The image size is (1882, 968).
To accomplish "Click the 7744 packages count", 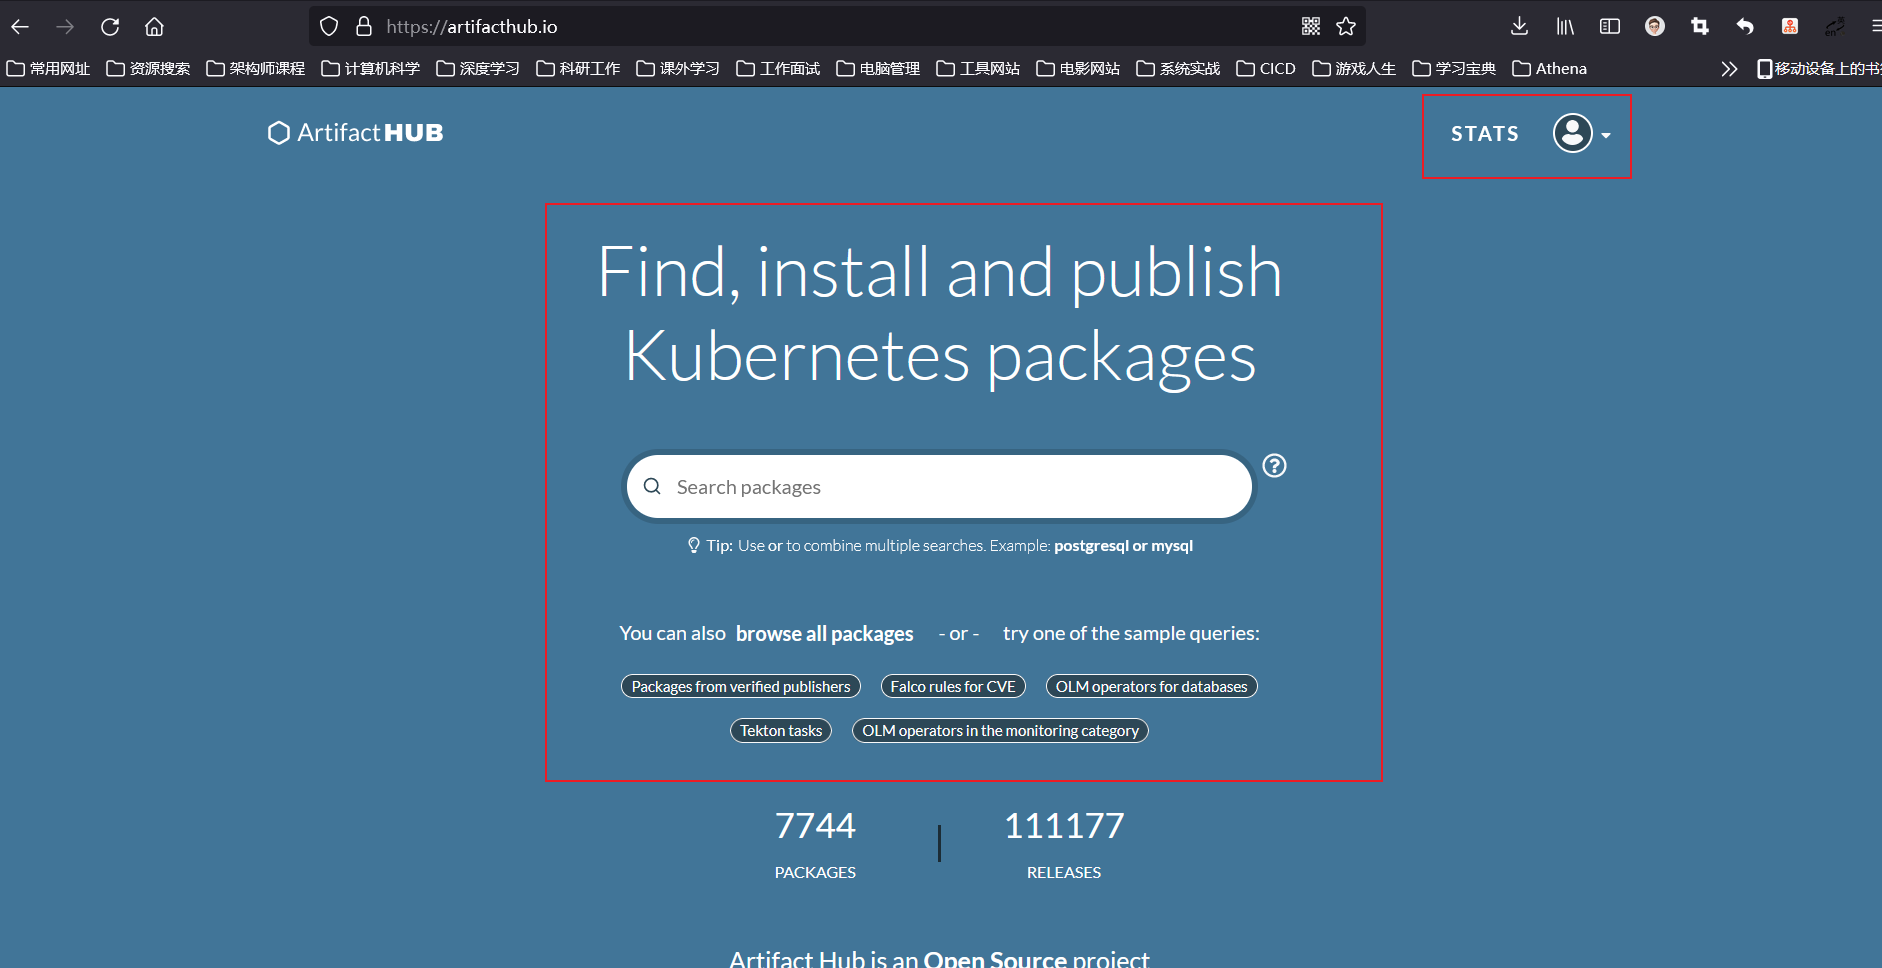I will [815, 826].
